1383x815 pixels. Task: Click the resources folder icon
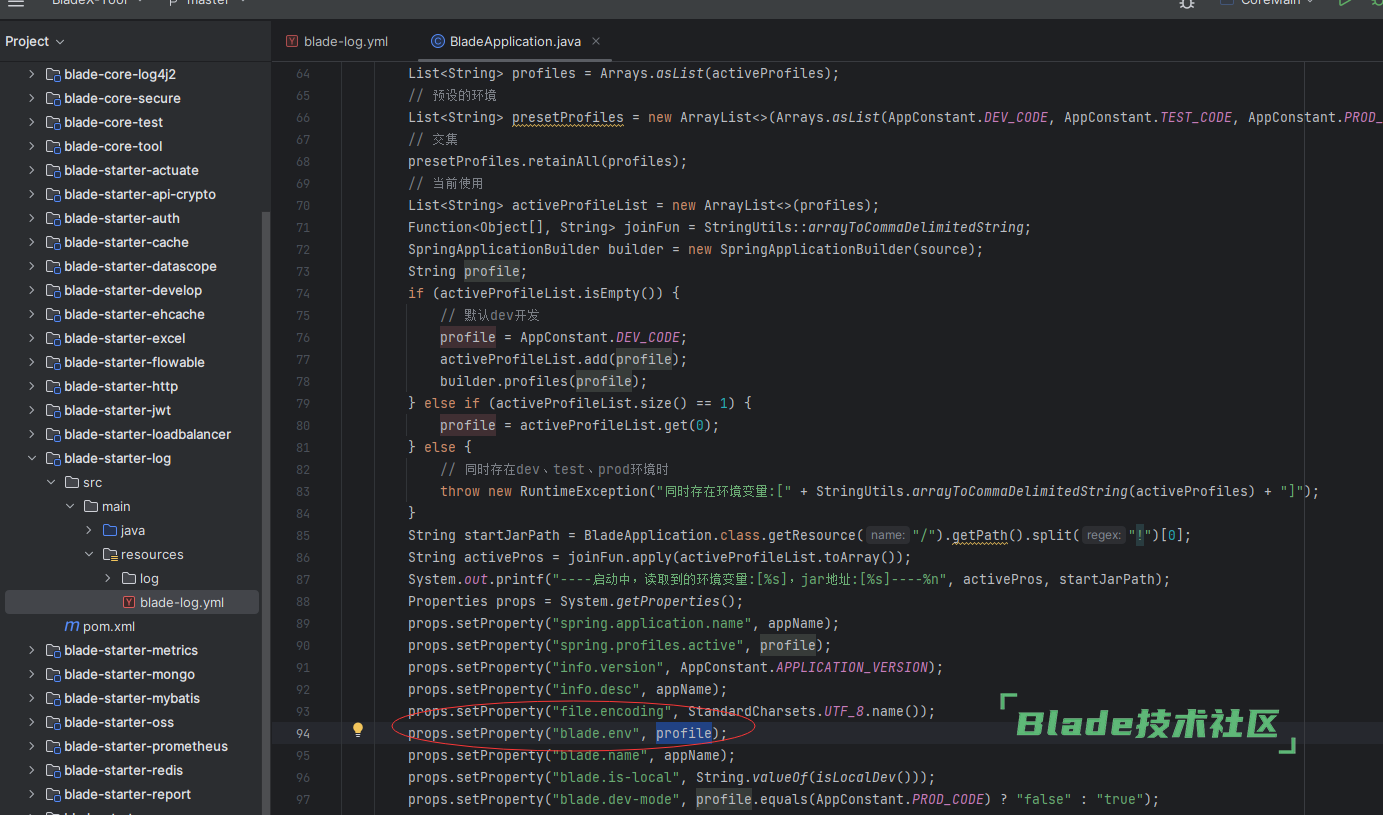(x=110, y=554)
